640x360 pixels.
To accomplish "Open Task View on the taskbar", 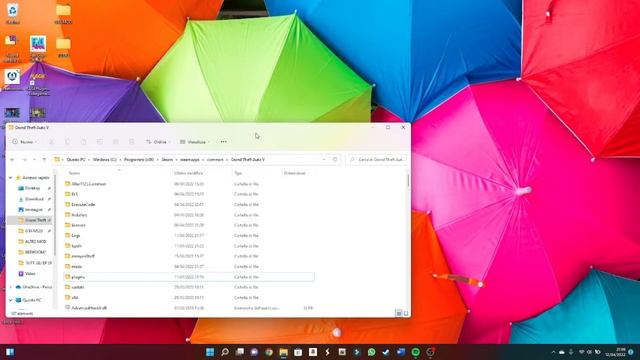I will [240, 352].
